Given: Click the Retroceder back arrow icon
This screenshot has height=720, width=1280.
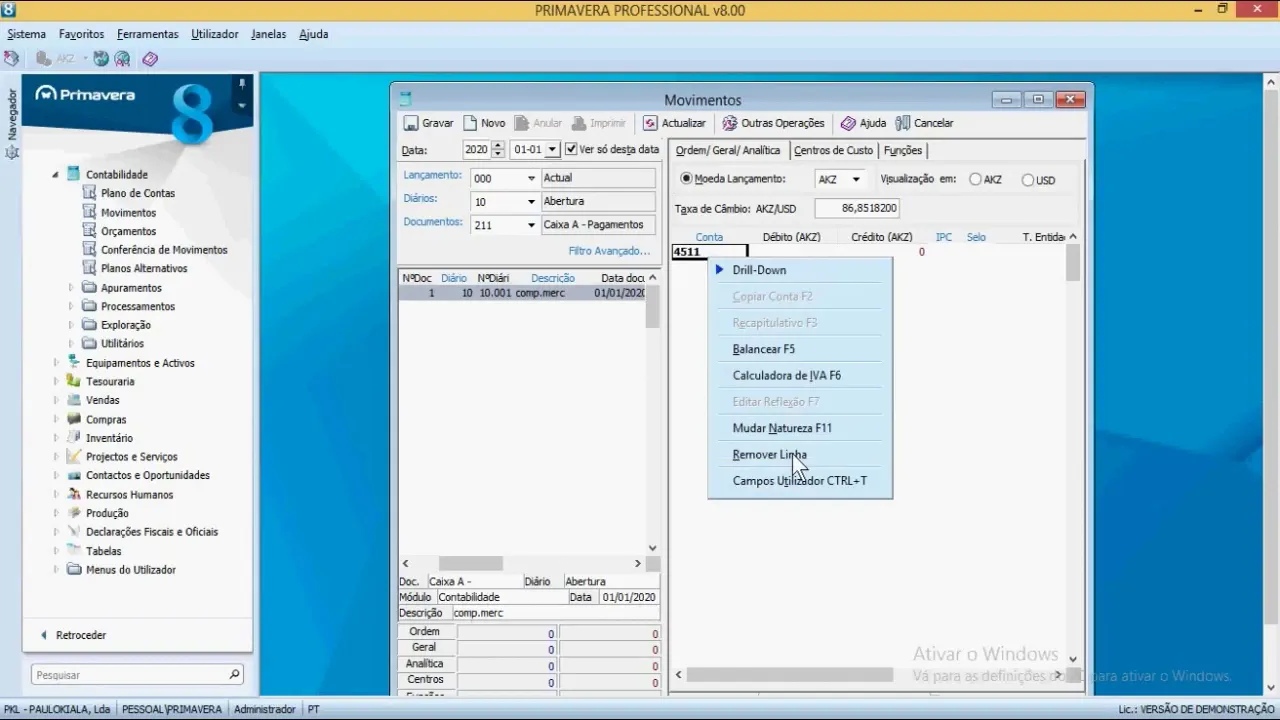Looking at the screenshot, I should (44, 635).
